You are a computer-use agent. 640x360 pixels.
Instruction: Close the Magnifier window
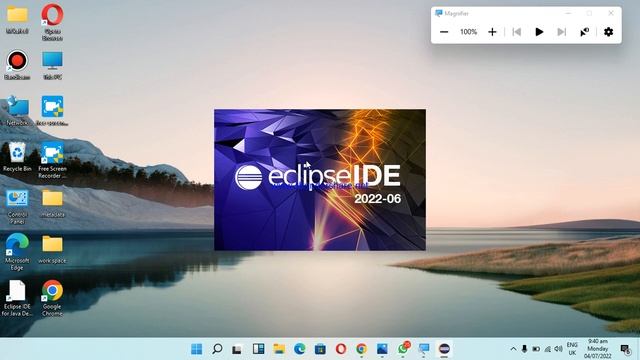point(611,13)
